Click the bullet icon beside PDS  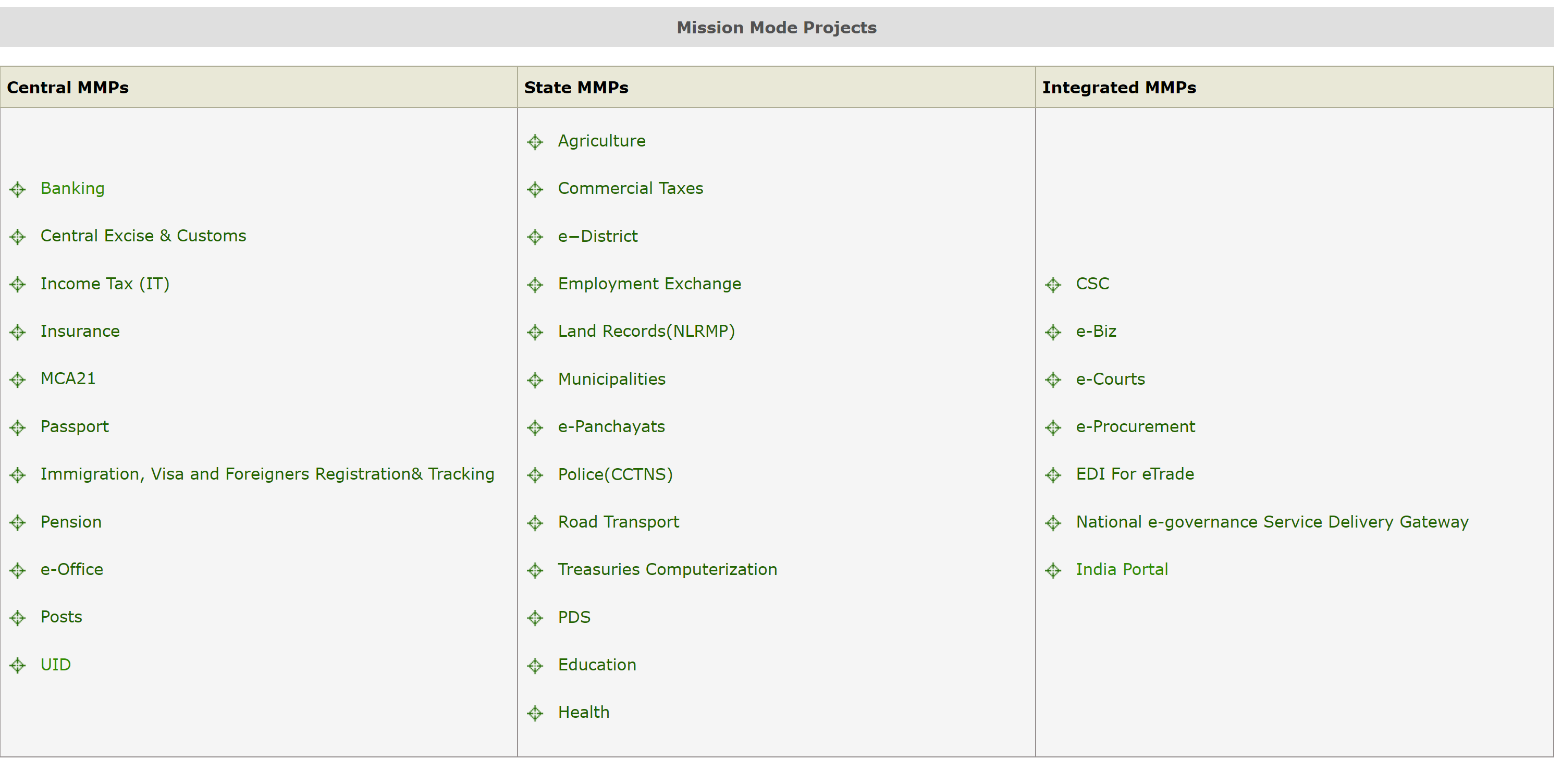(535, 618)
